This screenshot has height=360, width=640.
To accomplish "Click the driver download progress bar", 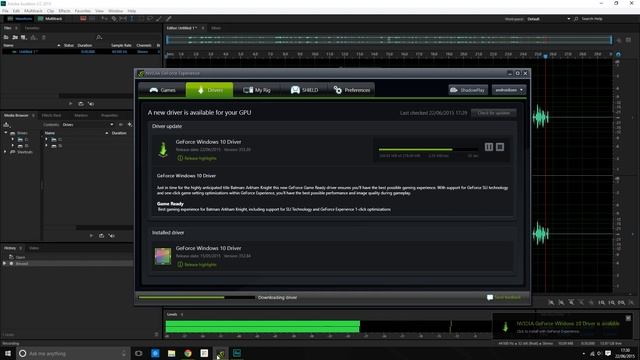I will pyautogui.click(x=428, y=150).
